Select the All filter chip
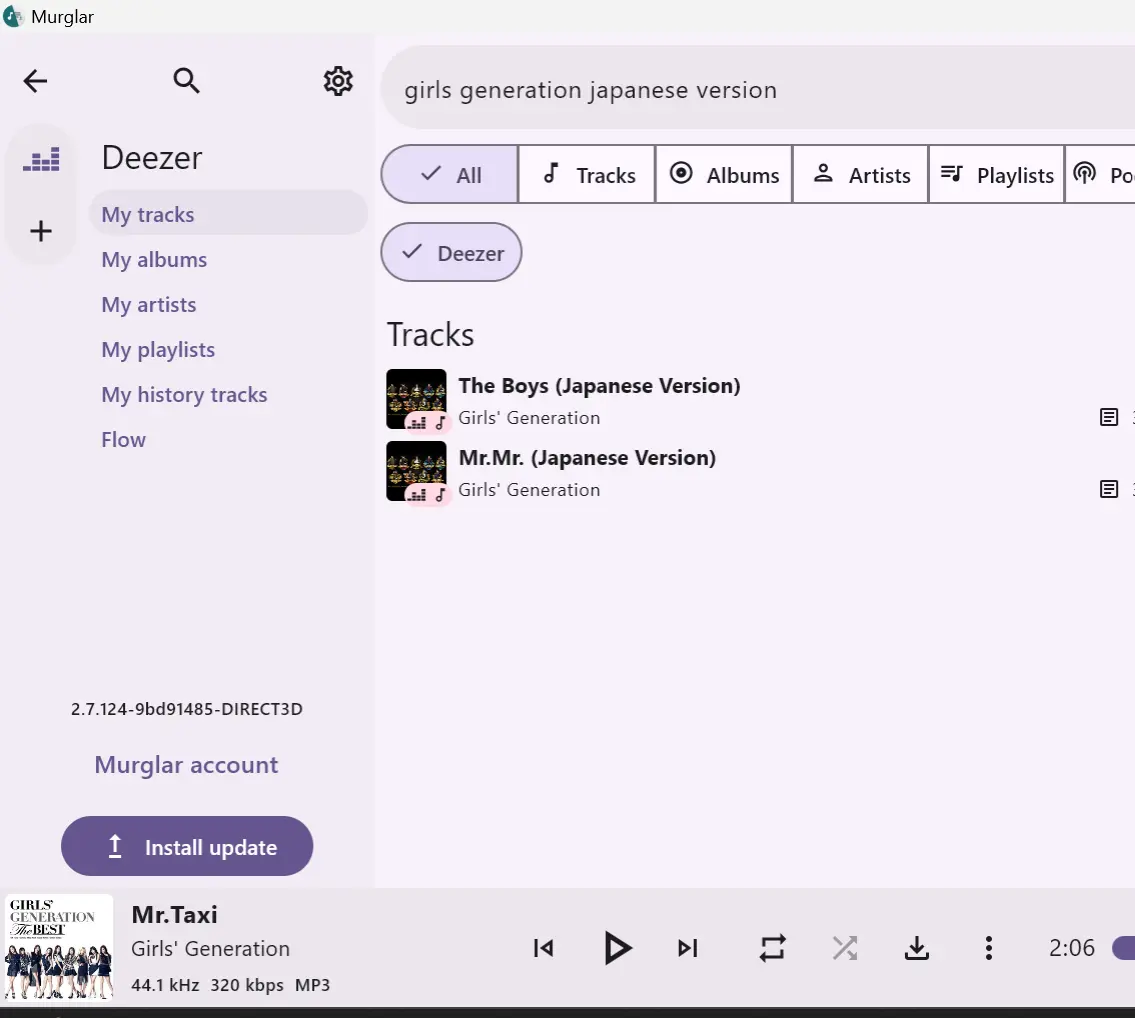This screenshot has width=1135, height=1018. click(x=450, y=174)
